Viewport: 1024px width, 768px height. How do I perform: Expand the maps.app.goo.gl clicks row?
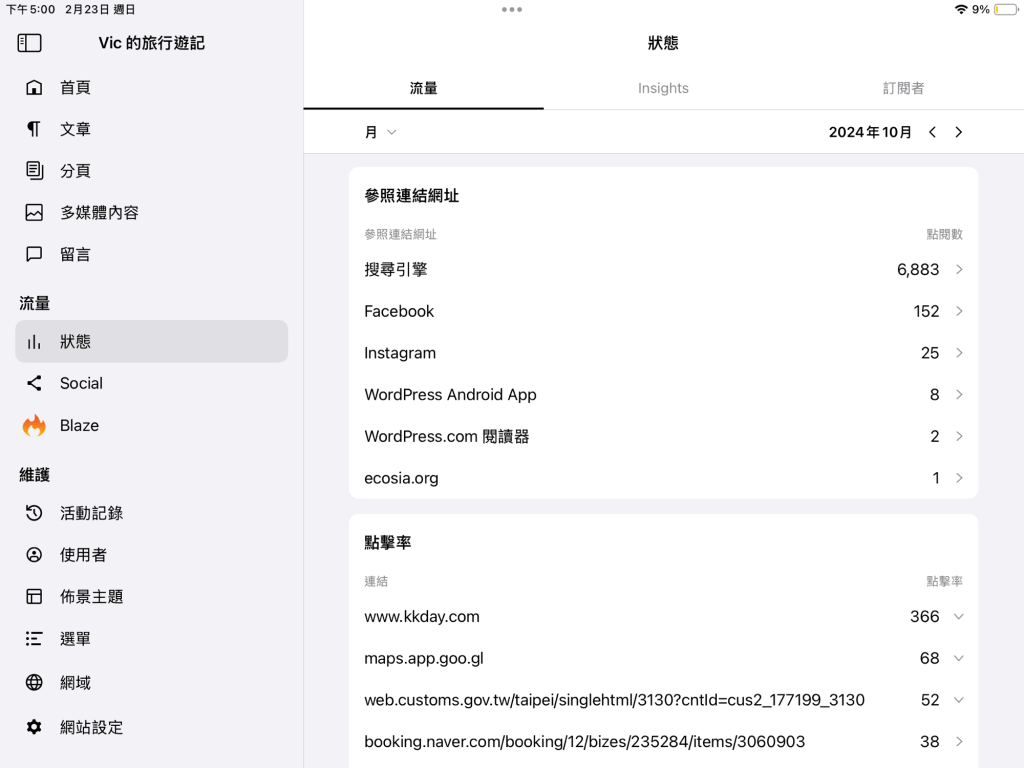[958, 658]
